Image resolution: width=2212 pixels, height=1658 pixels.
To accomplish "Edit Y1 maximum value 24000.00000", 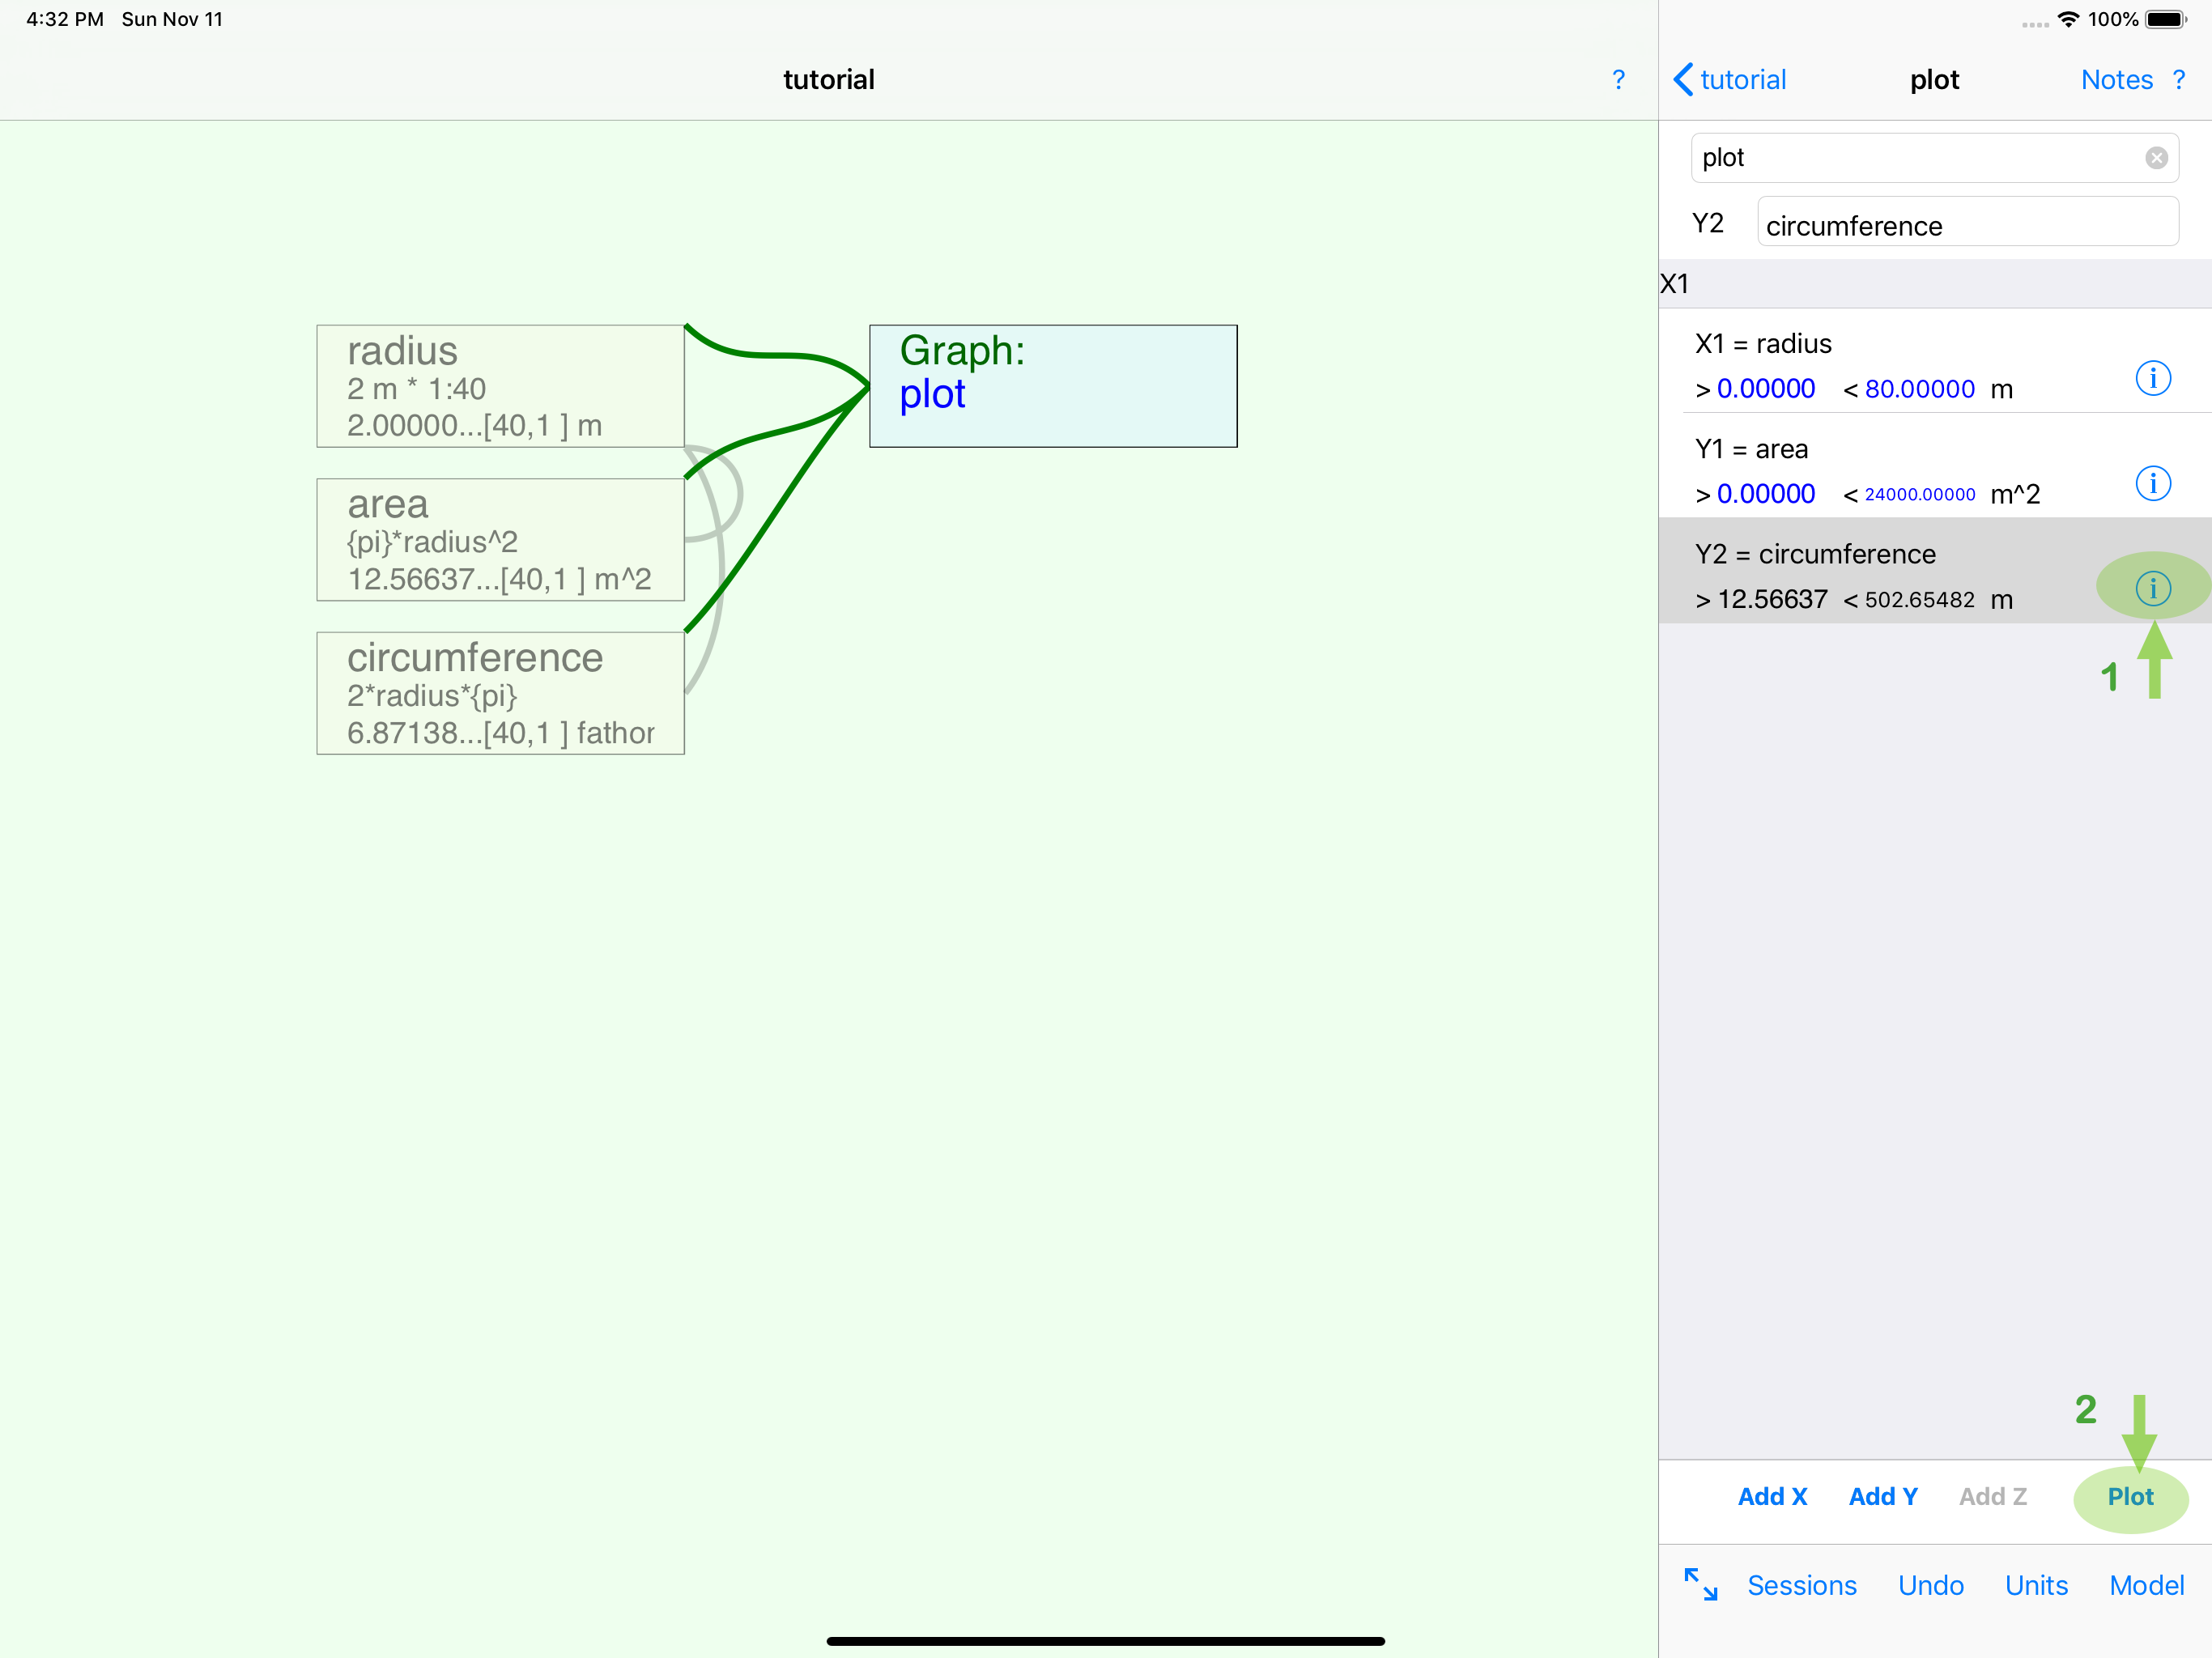I will click(1919, 494).
